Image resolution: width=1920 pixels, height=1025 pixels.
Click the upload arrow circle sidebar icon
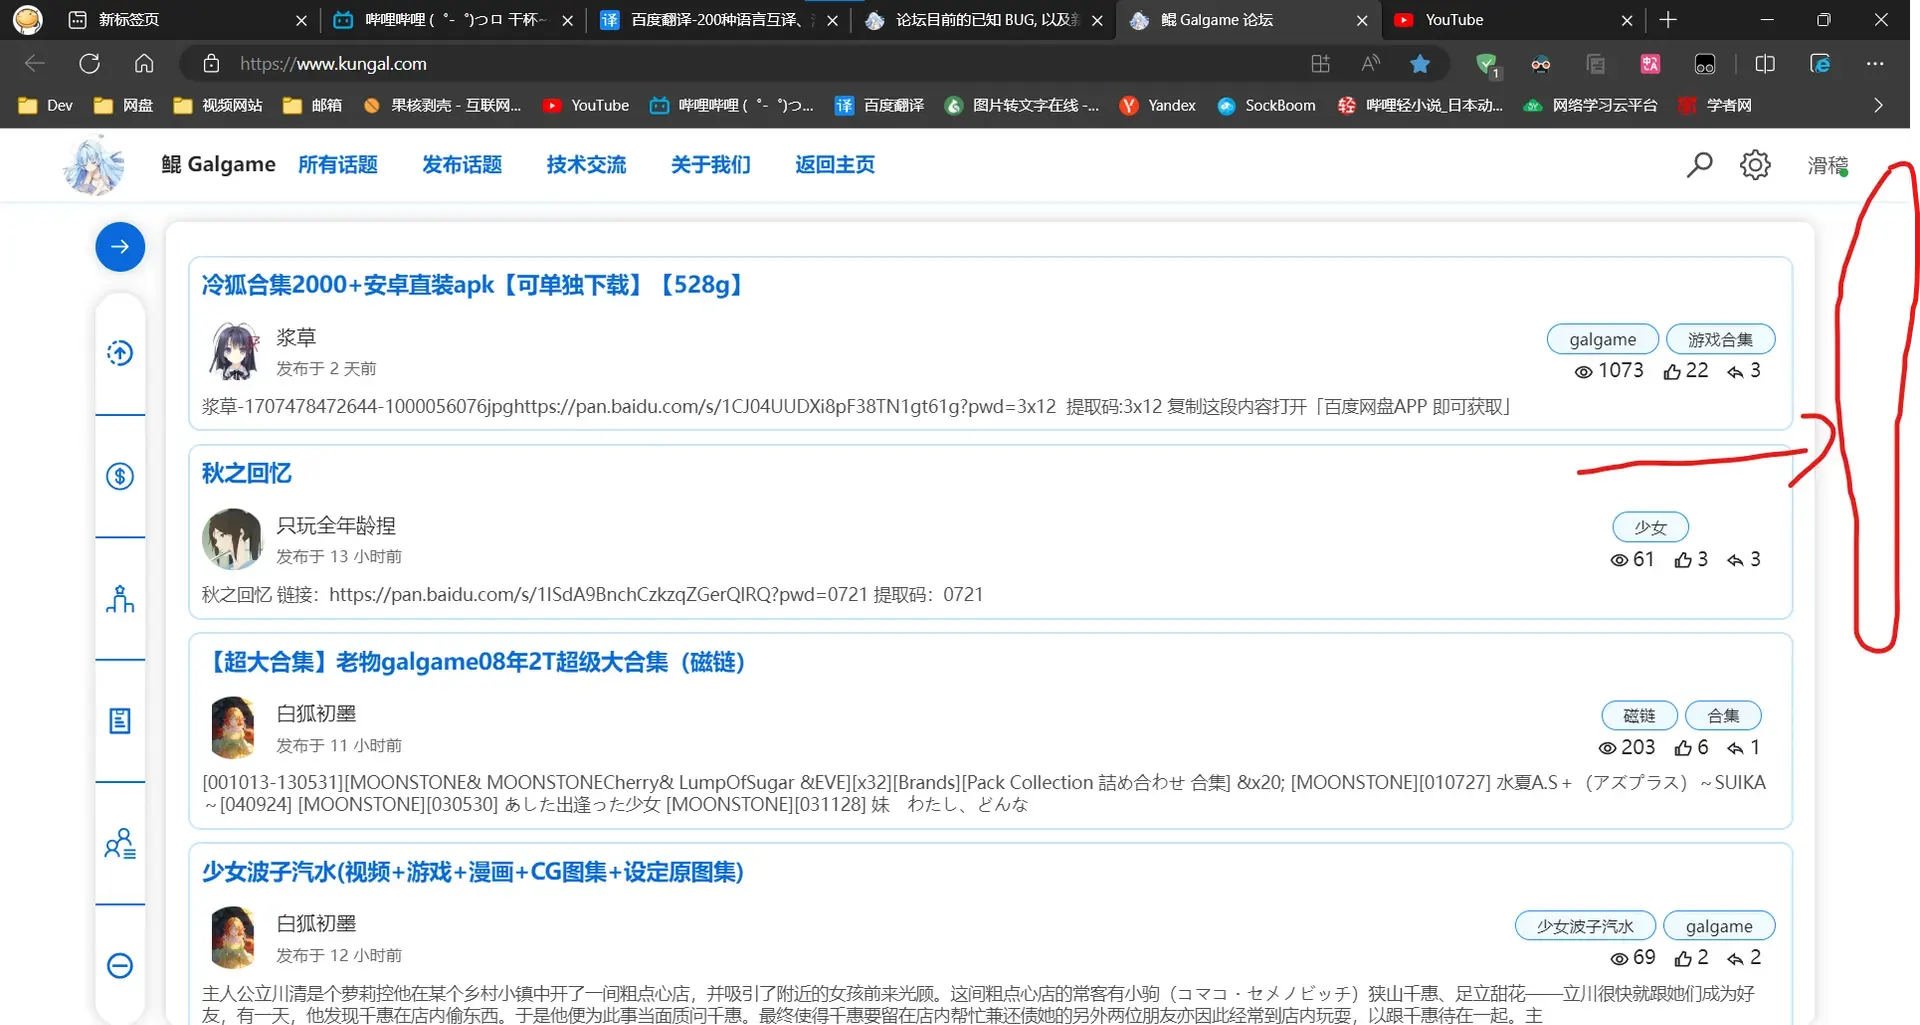120,353
